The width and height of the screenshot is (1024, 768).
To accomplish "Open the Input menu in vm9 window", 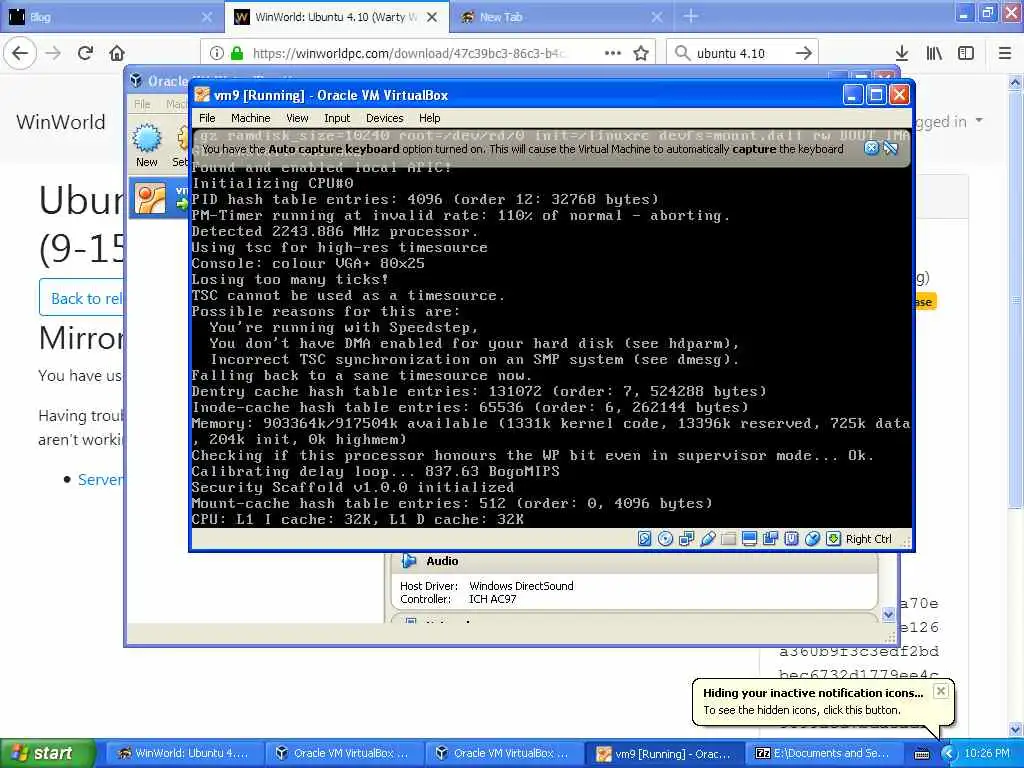I will (x=337, y=118).
